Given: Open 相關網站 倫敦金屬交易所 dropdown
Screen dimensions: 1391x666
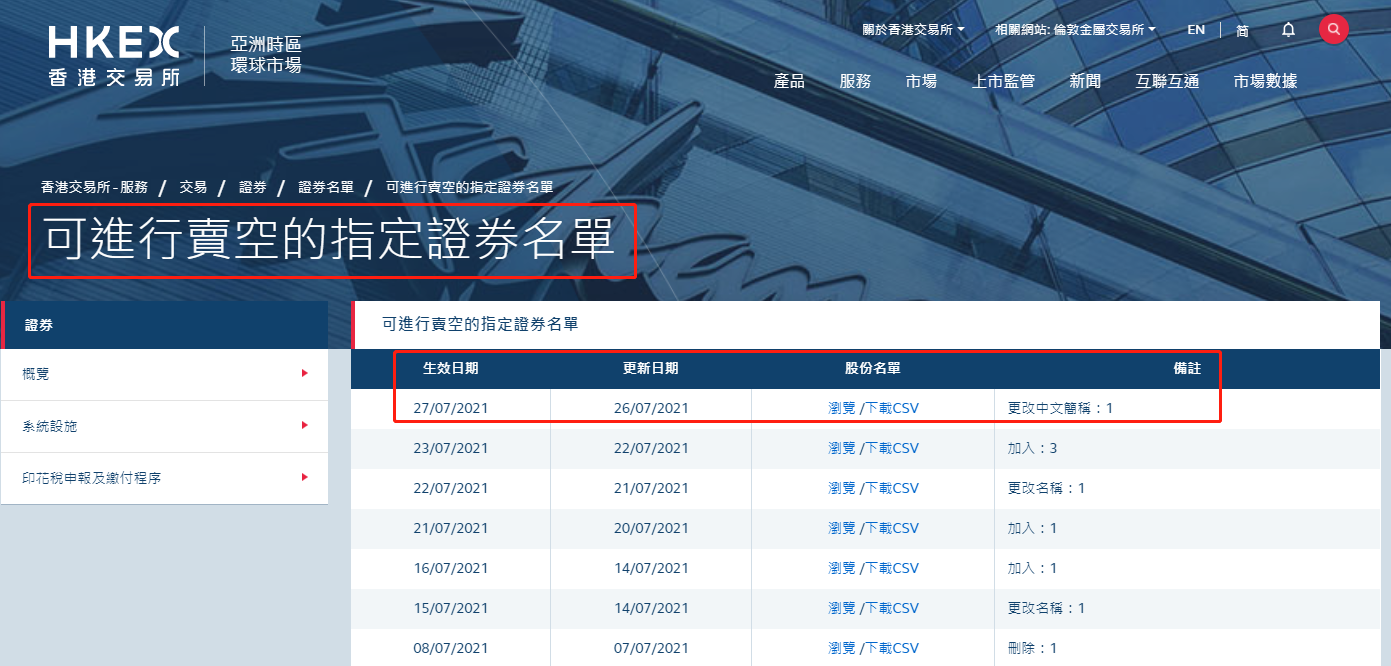Looking at the screenshot, I should (x=1075, y=30).
